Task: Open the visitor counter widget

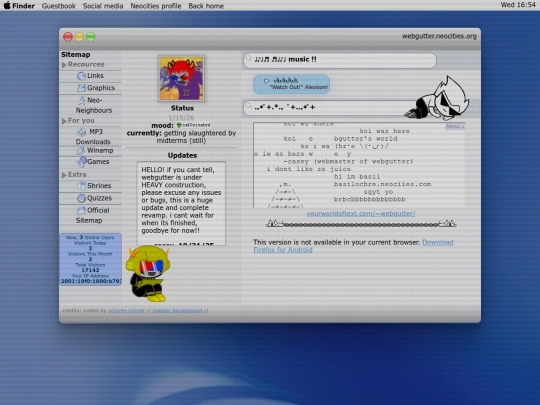Action: [x=90, y=259]
